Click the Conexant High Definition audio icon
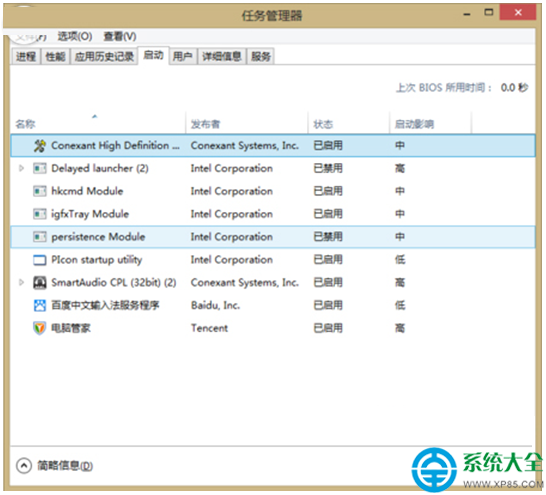This screenshot has height=495, width=546. (x=40, y=146)
